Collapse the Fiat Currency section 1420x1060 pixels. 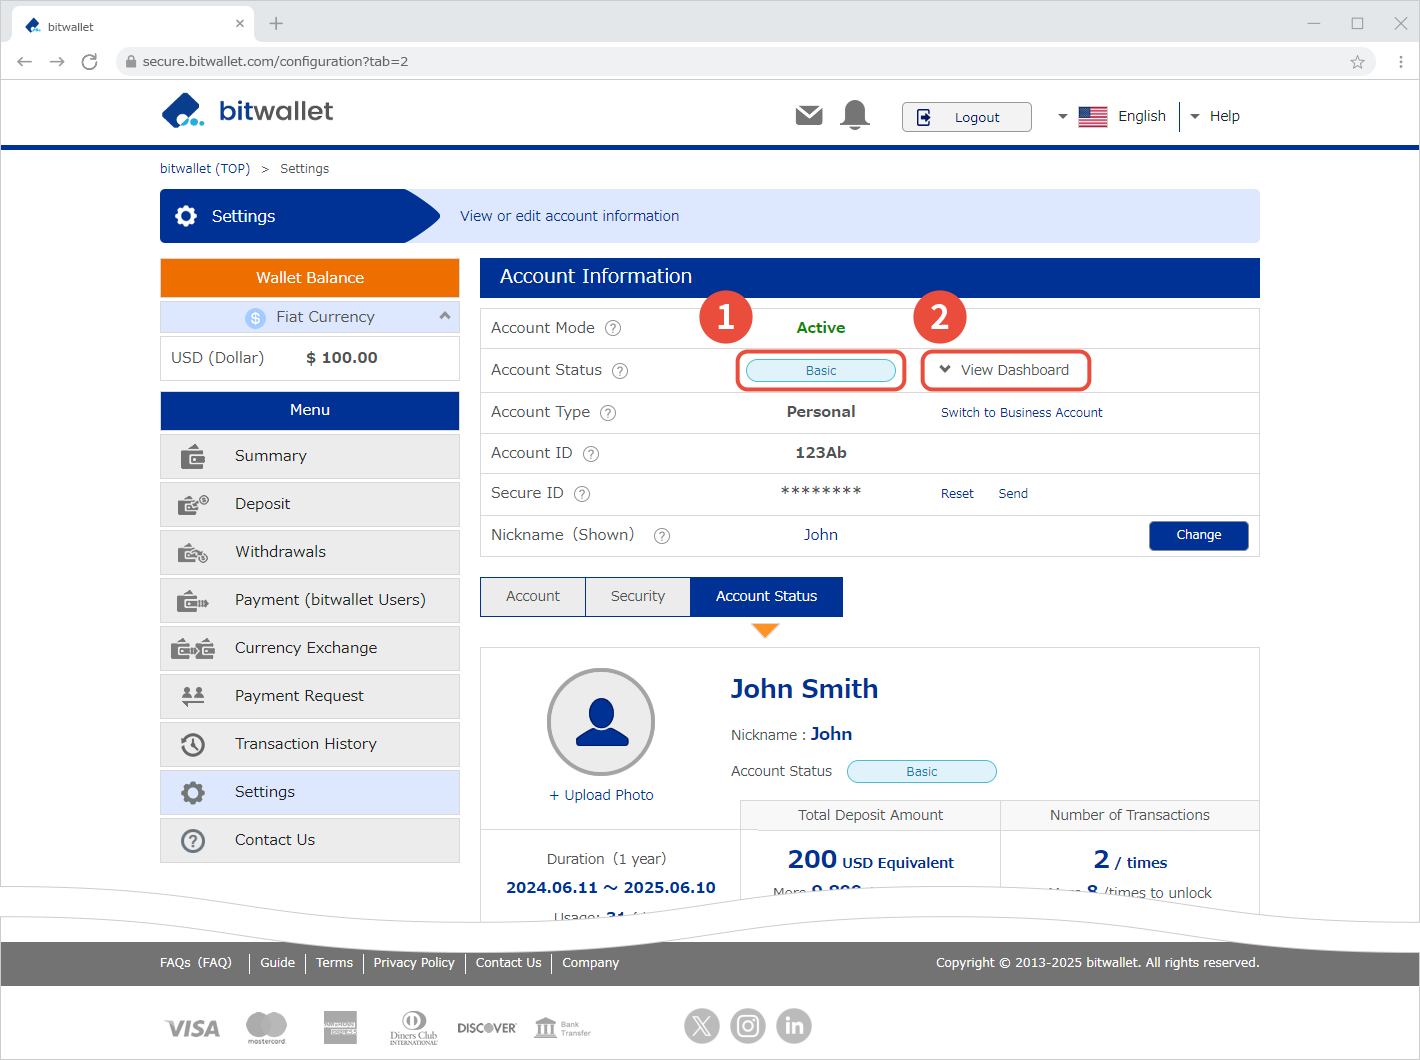(x=445, y=316)
